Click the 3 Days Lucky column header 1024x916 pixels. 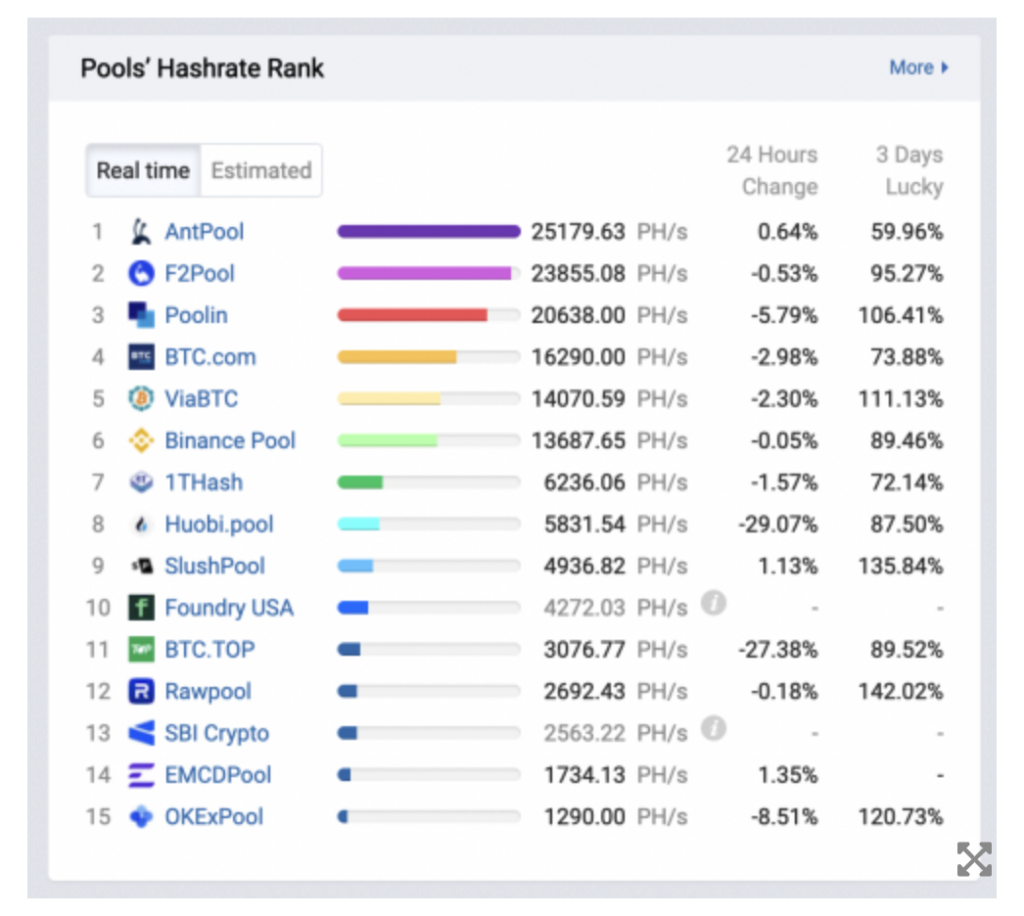click(x=910, y=170)
